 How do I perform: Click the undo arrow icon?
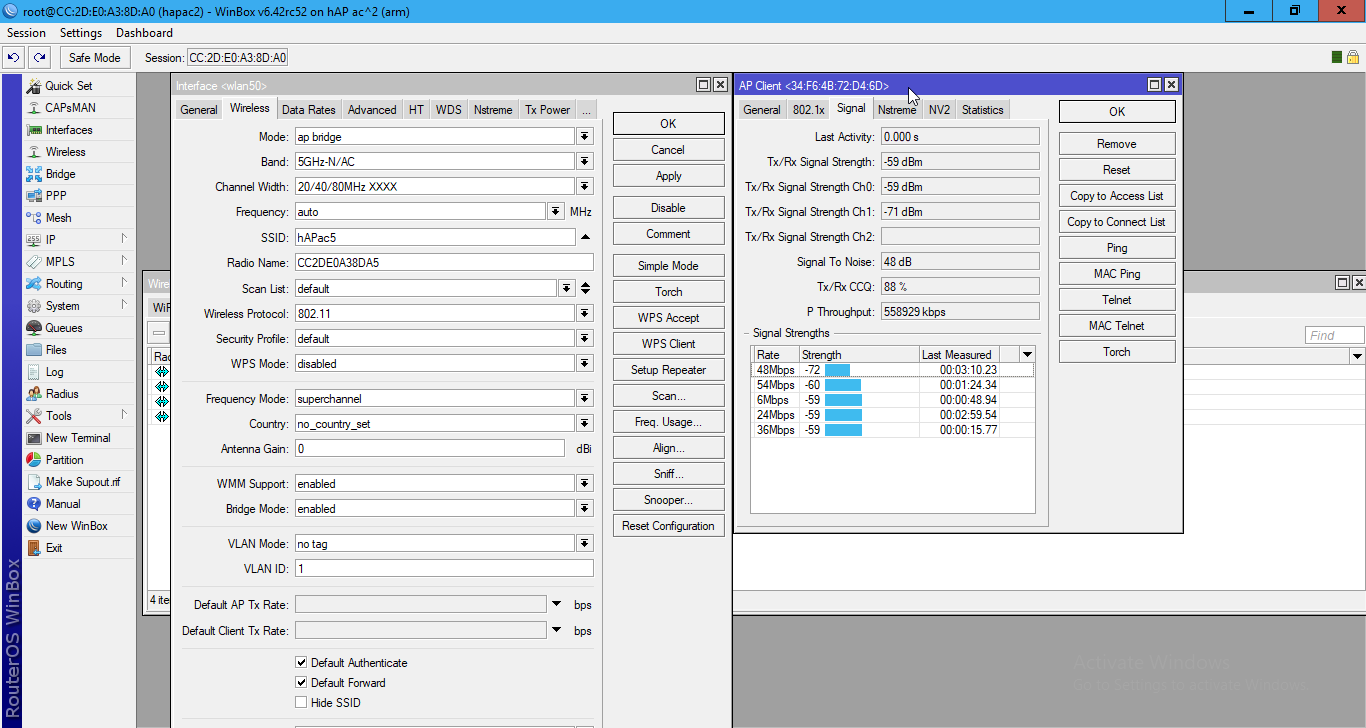click(x=14, y=58)
